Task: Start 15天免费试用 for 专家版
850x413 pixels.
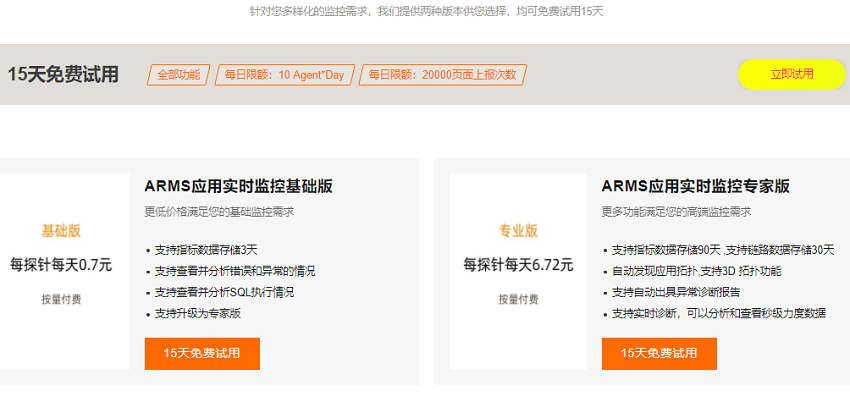Action: 659,353
